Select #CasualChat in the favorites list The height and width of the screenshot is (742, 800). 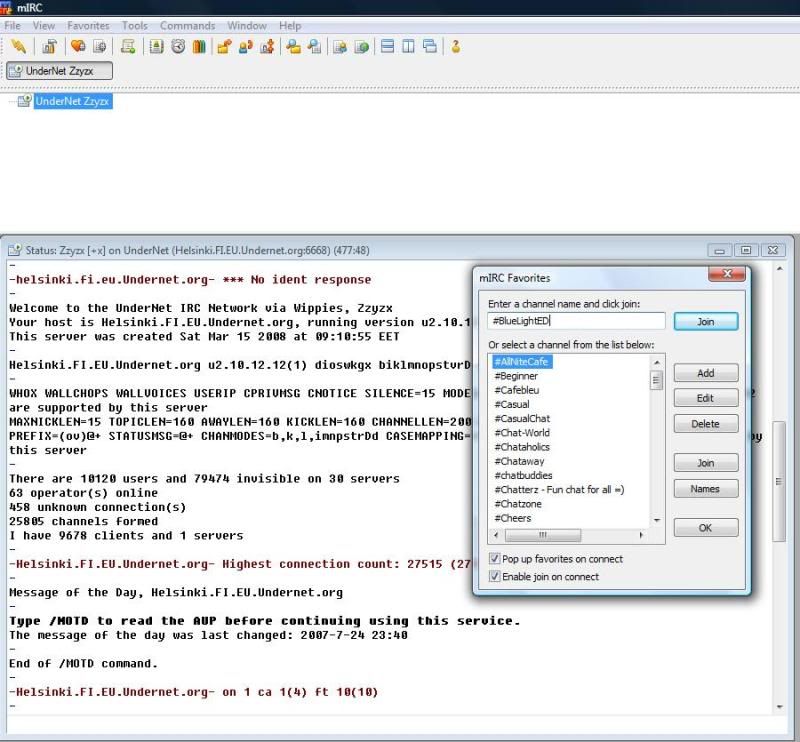click(x=522, y=419)
